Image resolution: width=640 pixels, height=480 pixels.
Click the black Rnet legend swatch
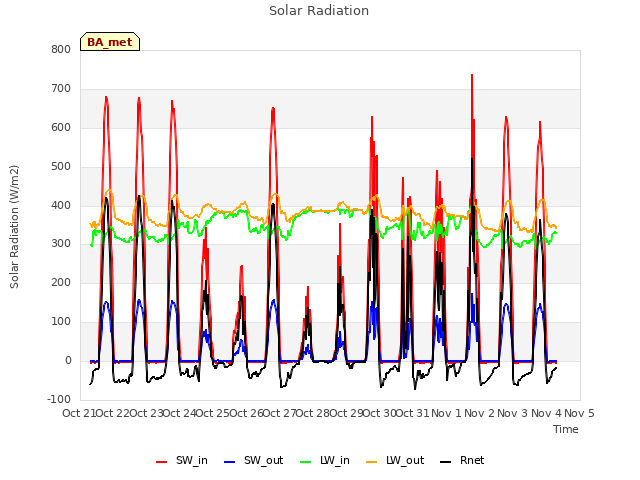[446, 462]
